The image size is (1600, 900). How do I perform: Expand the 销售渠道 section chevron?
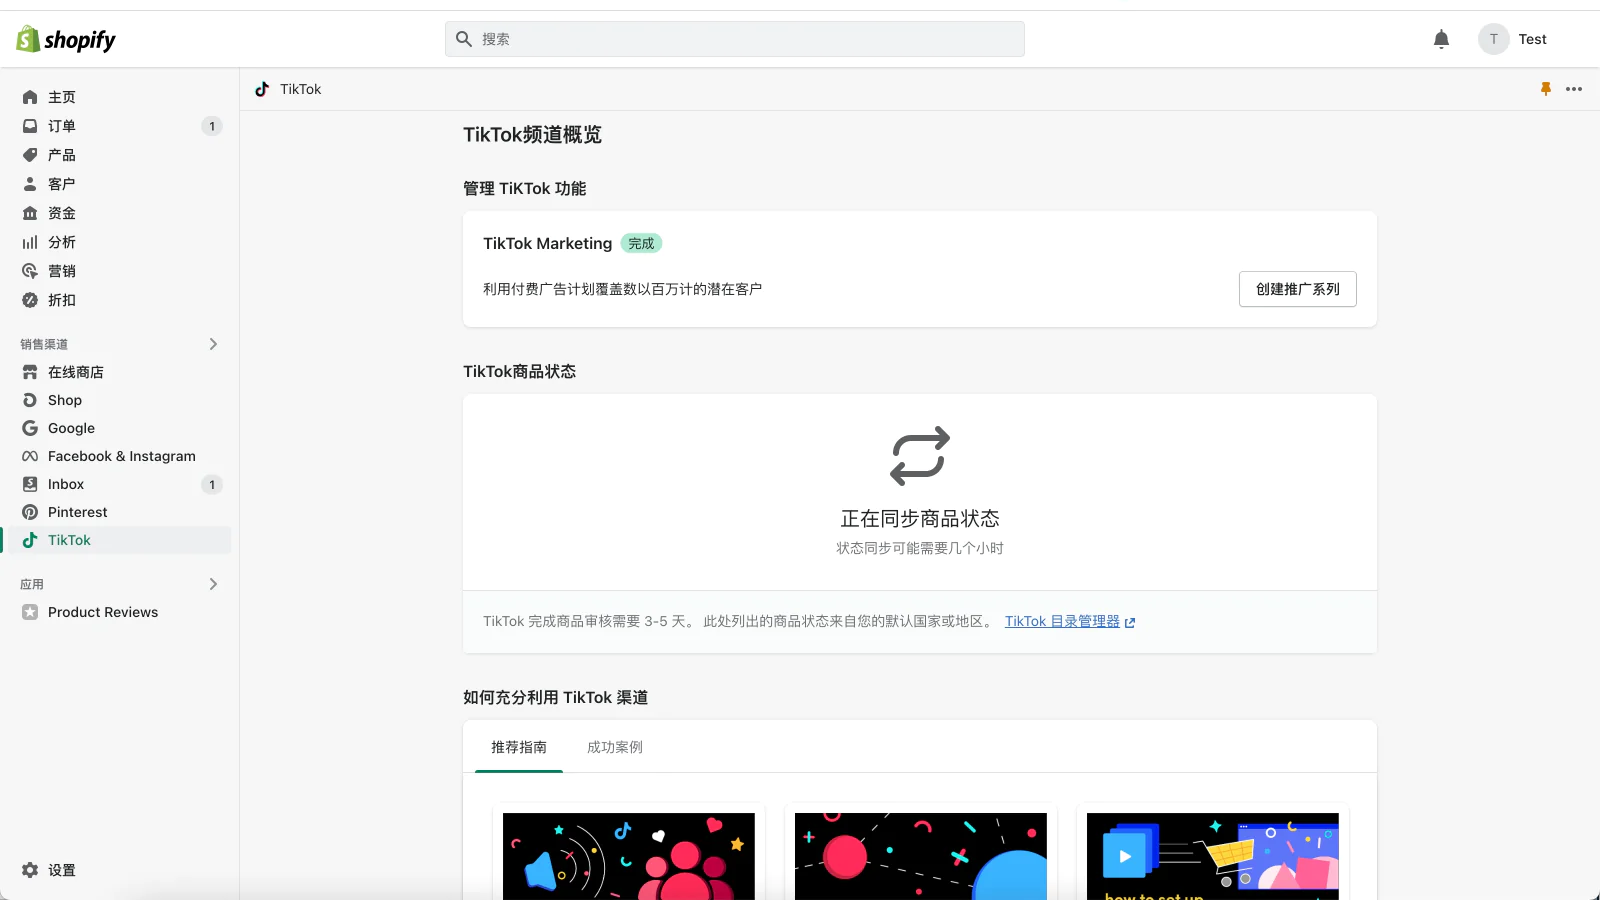pos(213,344)
